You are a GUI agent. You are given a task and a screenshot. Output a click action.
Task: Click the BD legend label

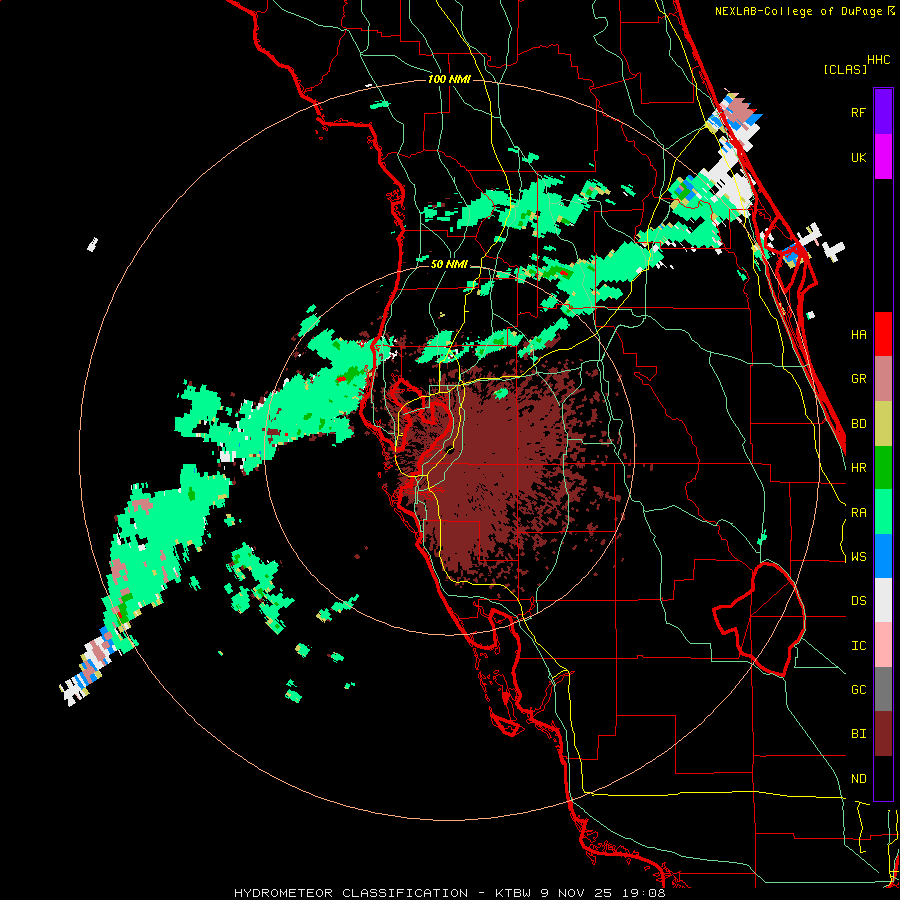858,424
